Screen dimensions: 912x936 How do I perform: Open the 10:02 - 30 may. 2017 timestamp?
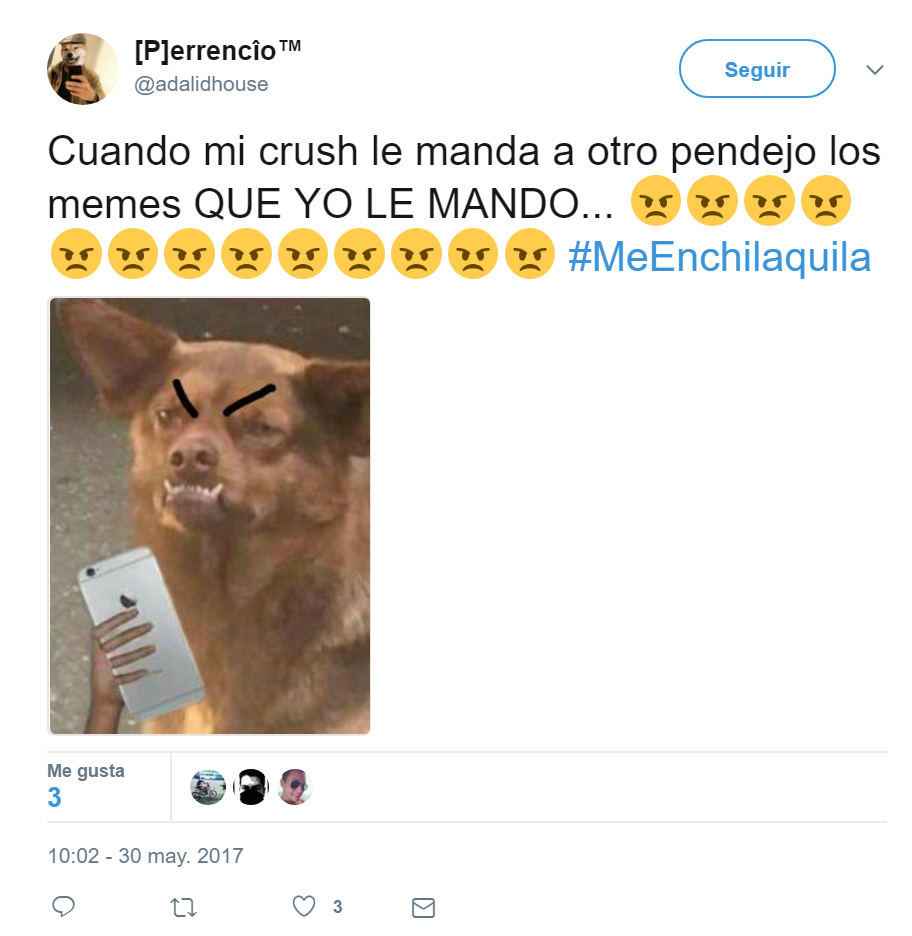click(x=146, y=855)
